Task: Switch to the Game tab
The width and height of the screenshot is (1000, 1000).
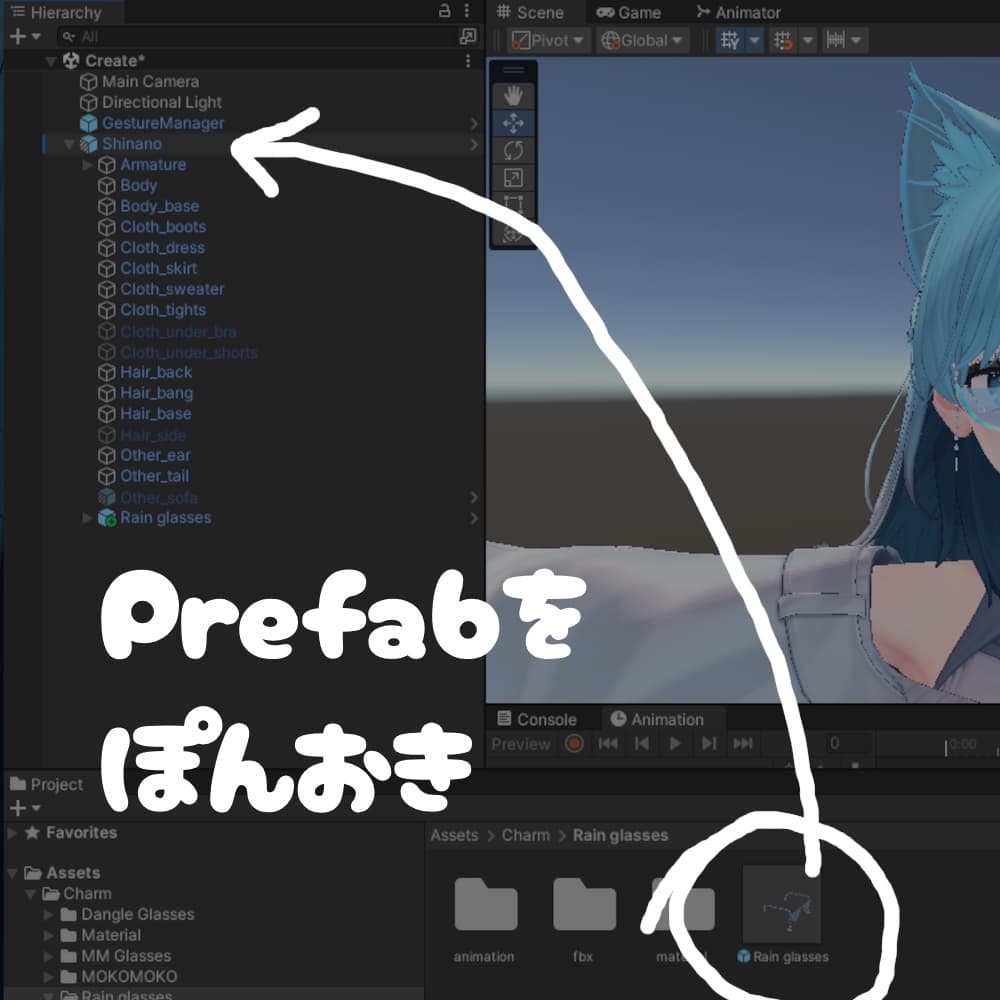Action: click(630, 12)
